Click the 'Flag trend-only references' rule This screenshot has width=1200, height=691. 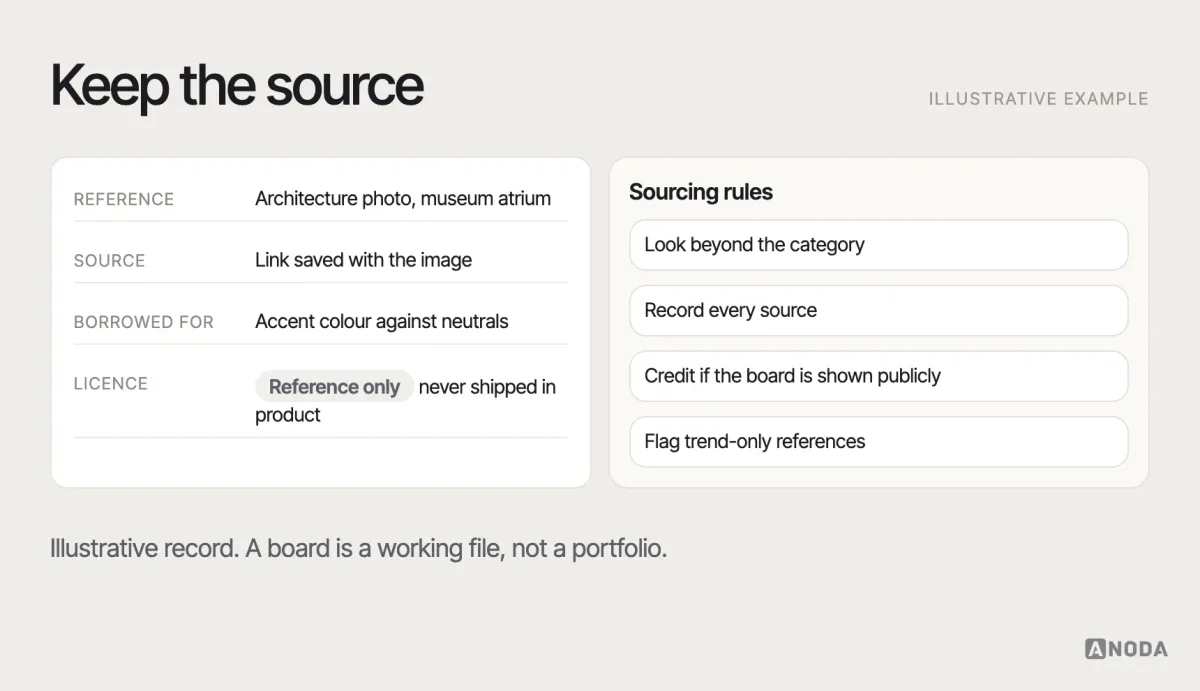click(878, 441)
